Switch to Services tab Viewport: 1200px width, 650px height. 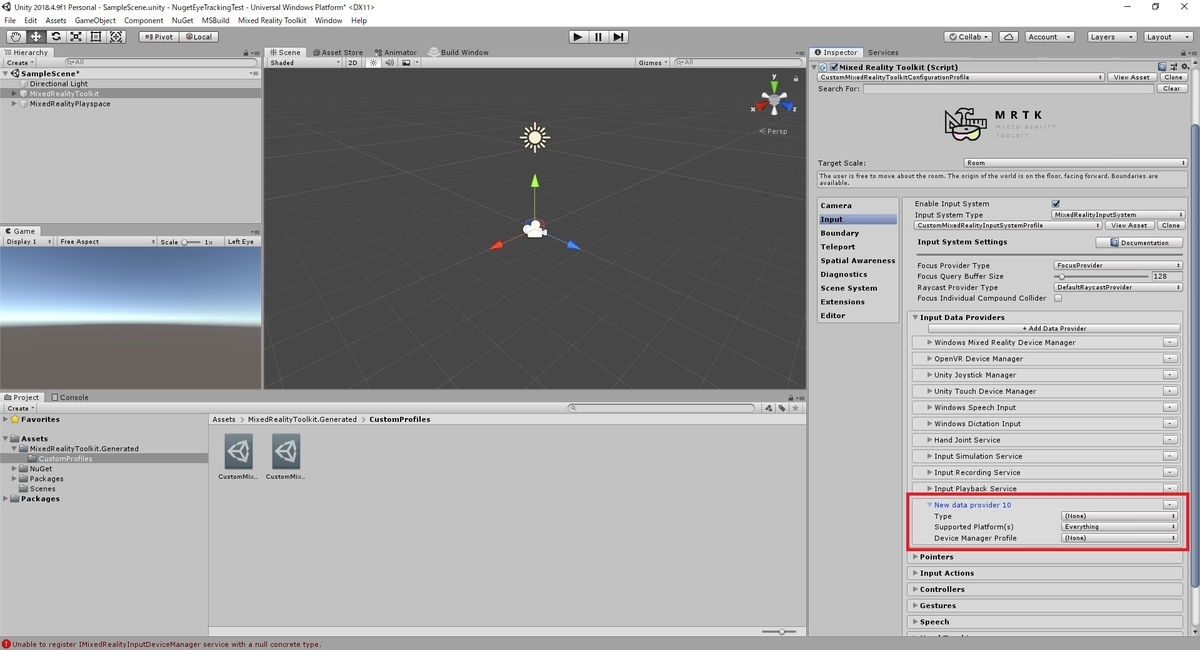[x=883, y=52]
